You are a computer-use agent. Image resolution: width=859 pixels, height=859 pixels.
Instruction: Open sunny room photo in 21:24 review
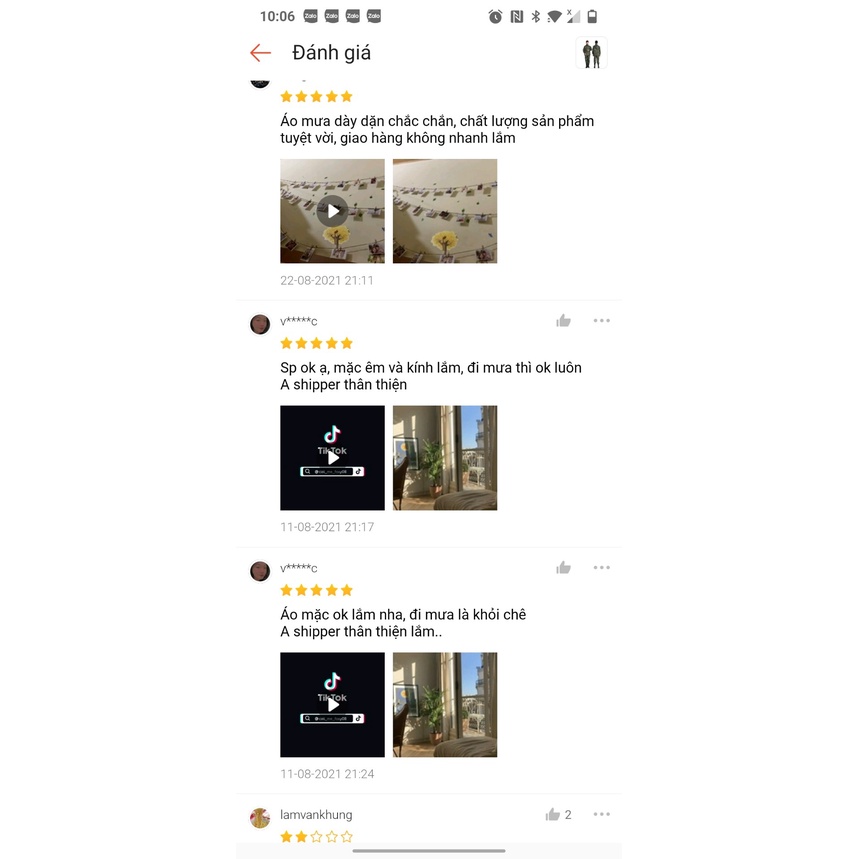coord(445,705)
